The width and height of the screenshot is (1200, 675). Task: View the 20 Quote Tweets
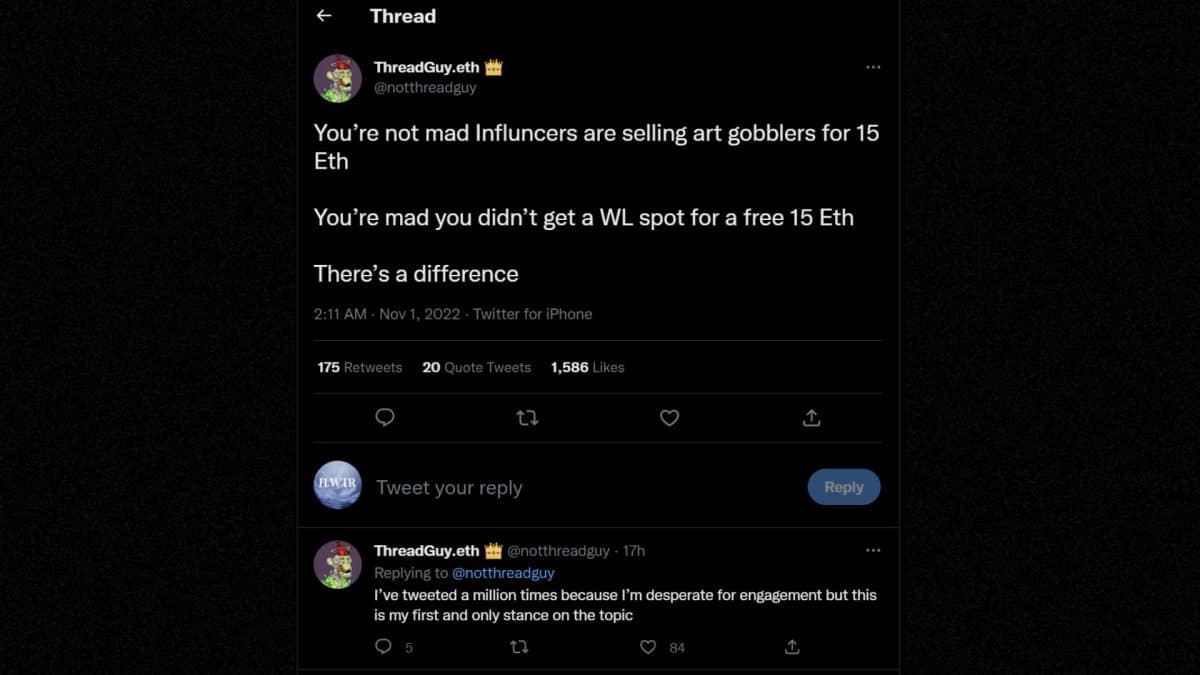tap(476, 367)
